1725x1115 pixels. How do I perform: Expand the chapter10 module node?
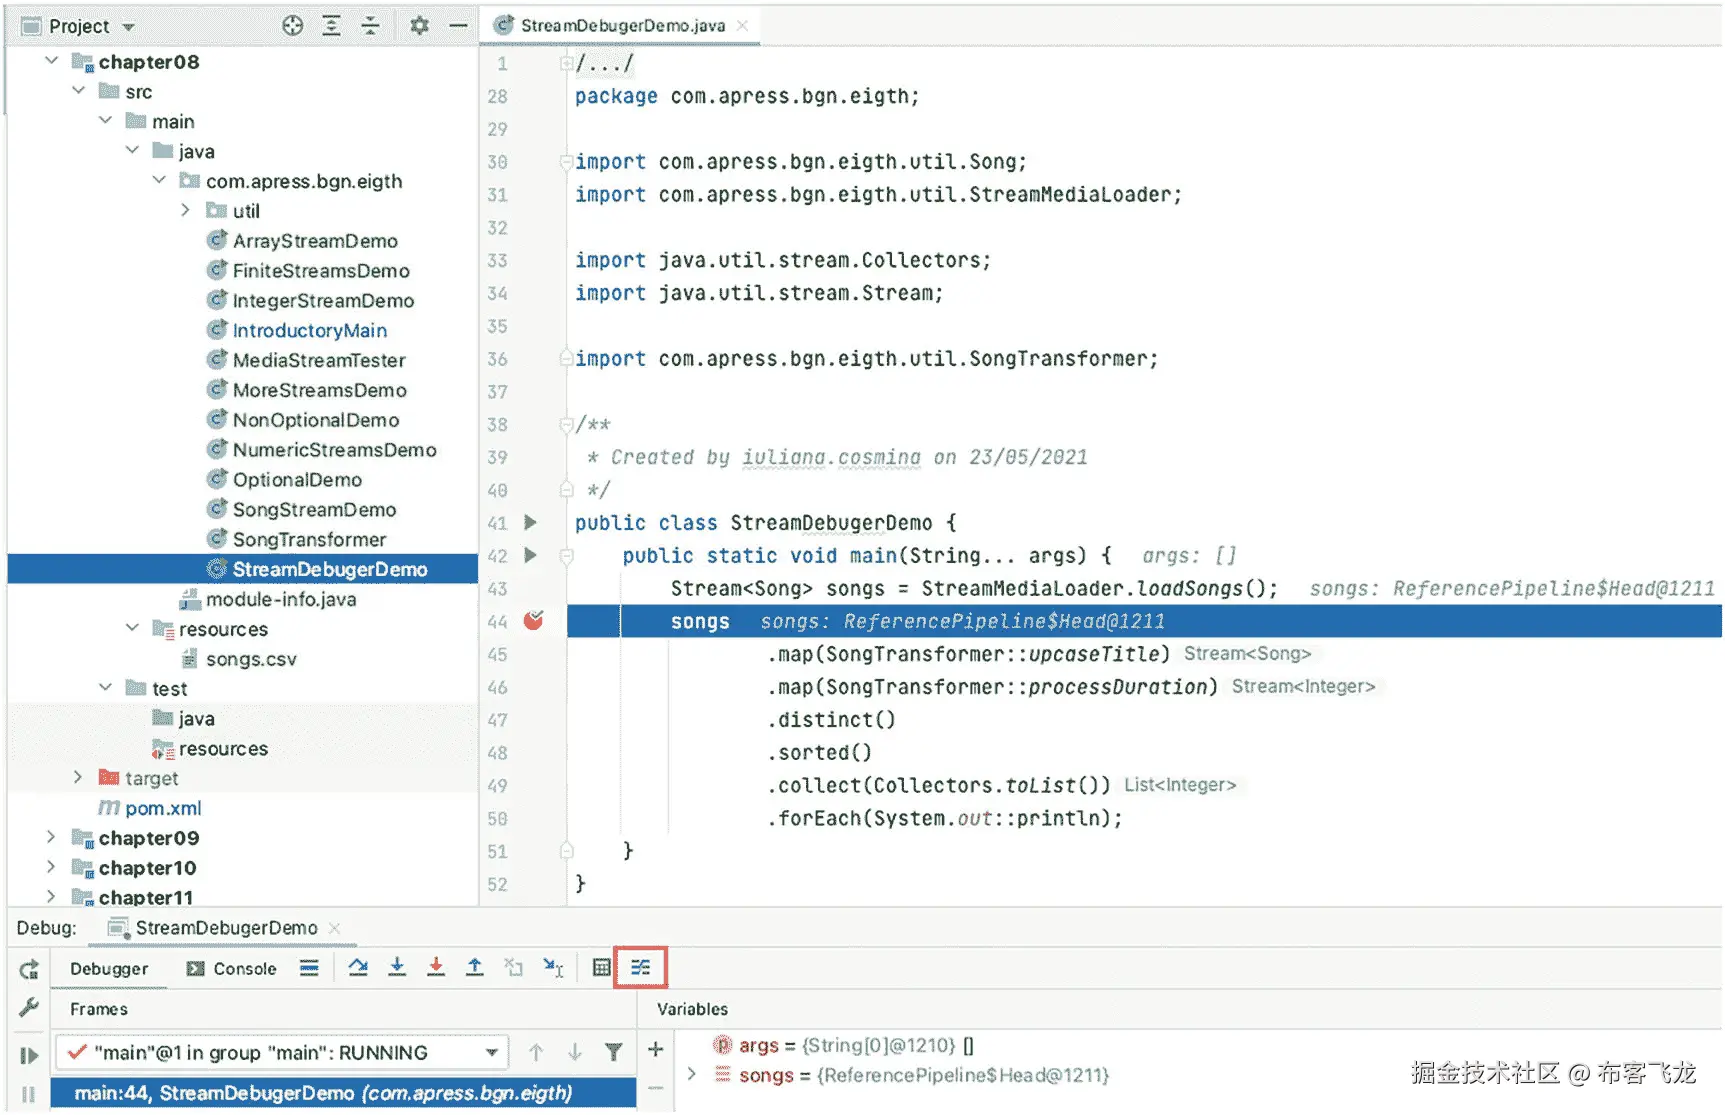(x=52, y=867)
